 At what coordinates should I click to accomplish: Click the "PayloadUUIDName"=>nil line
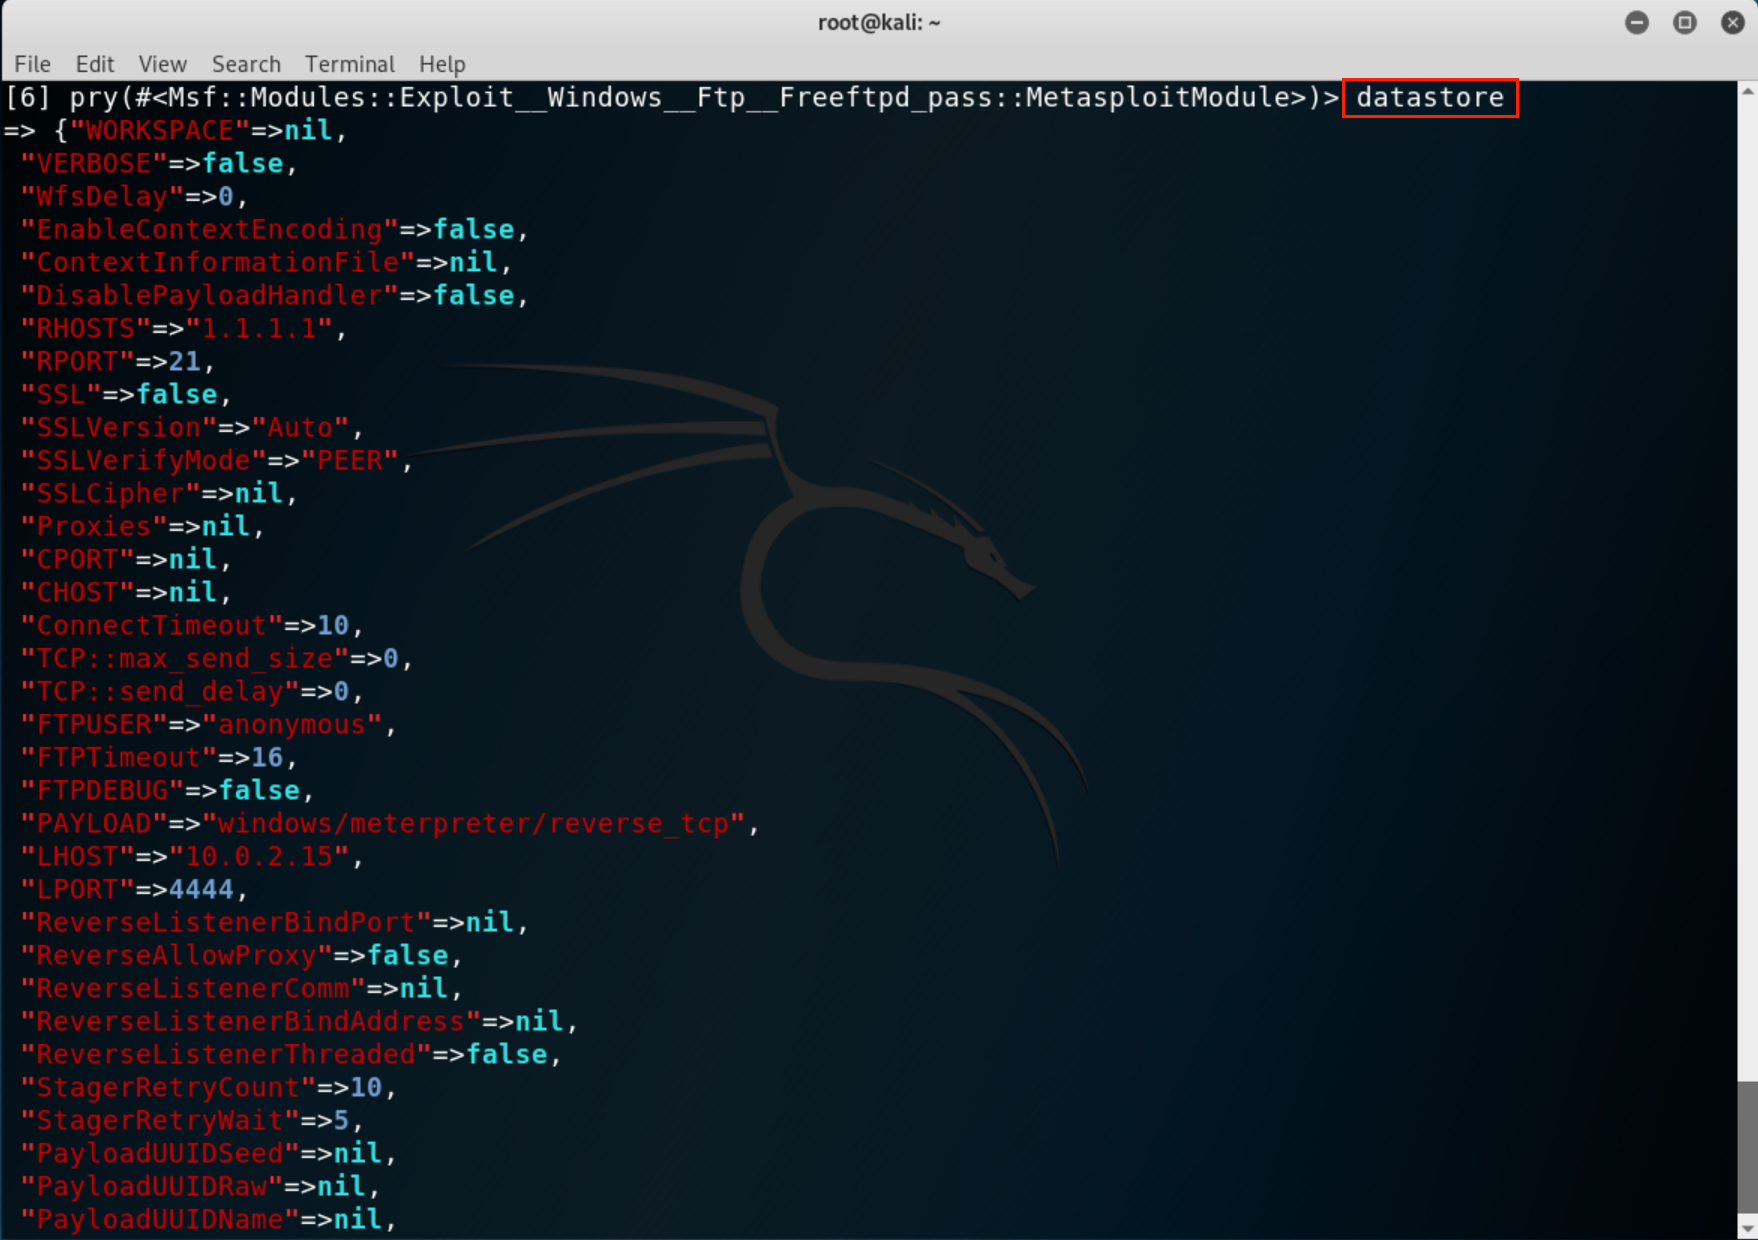pyautogui.click(x=209, y=1219)
